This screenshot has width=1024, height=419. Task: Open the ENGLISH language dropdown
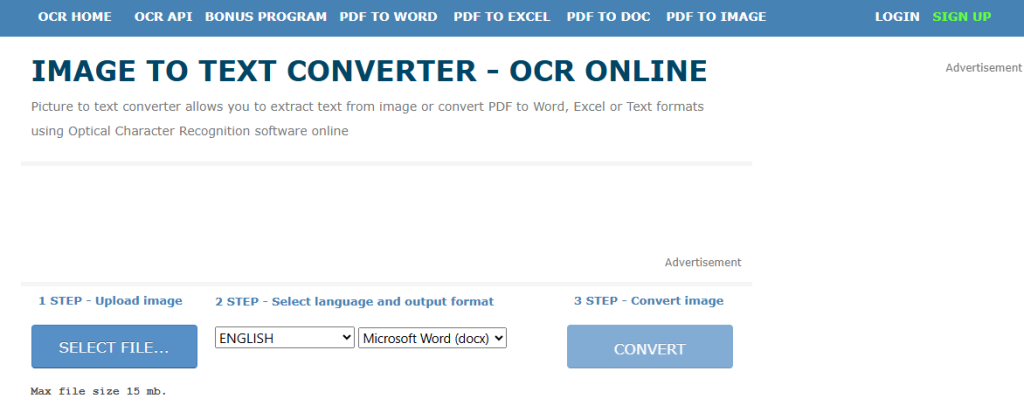point(285,338)
